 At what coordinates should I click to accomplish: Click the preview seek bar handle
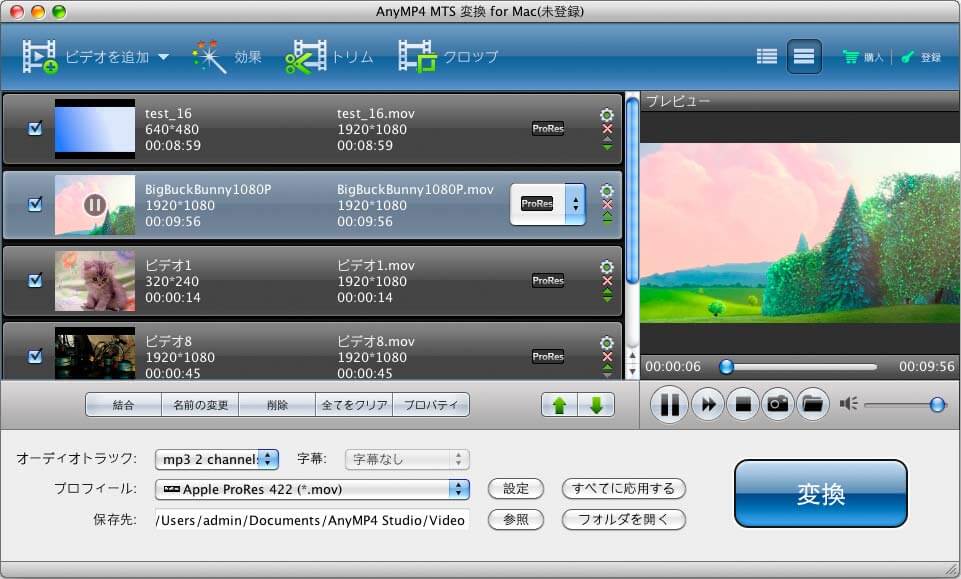726,367
